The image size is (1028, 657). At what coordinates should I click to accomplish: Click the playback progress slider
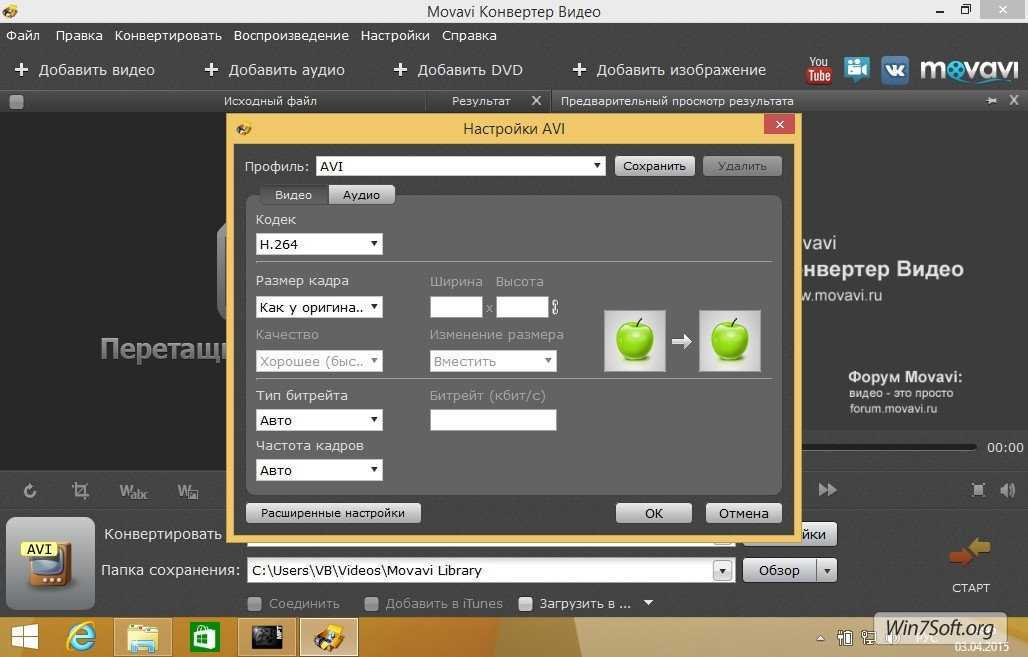(888, 447)
